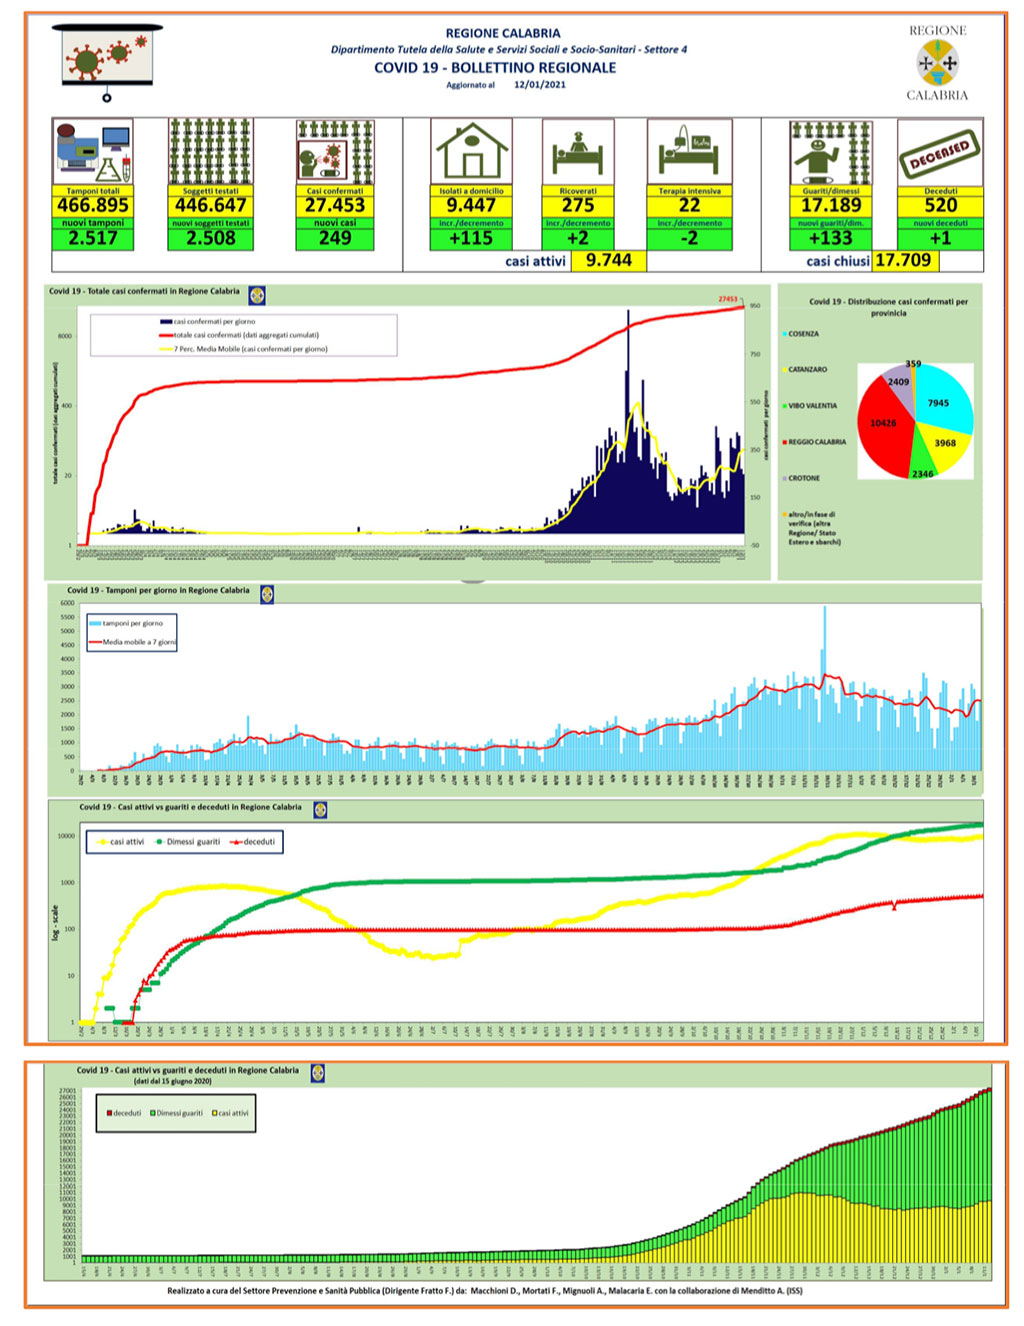Select the green VIBO VALENTIA legend entry

pos(809,406)
